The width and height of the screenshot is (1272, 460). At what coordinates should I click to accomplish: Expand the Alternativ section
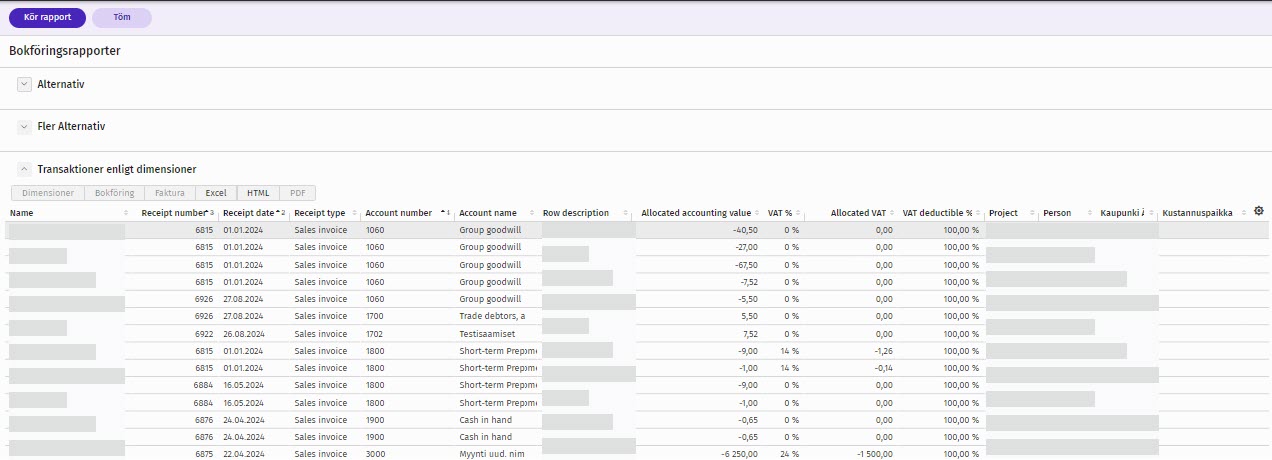pyautogui.click(x=25, y=85)
